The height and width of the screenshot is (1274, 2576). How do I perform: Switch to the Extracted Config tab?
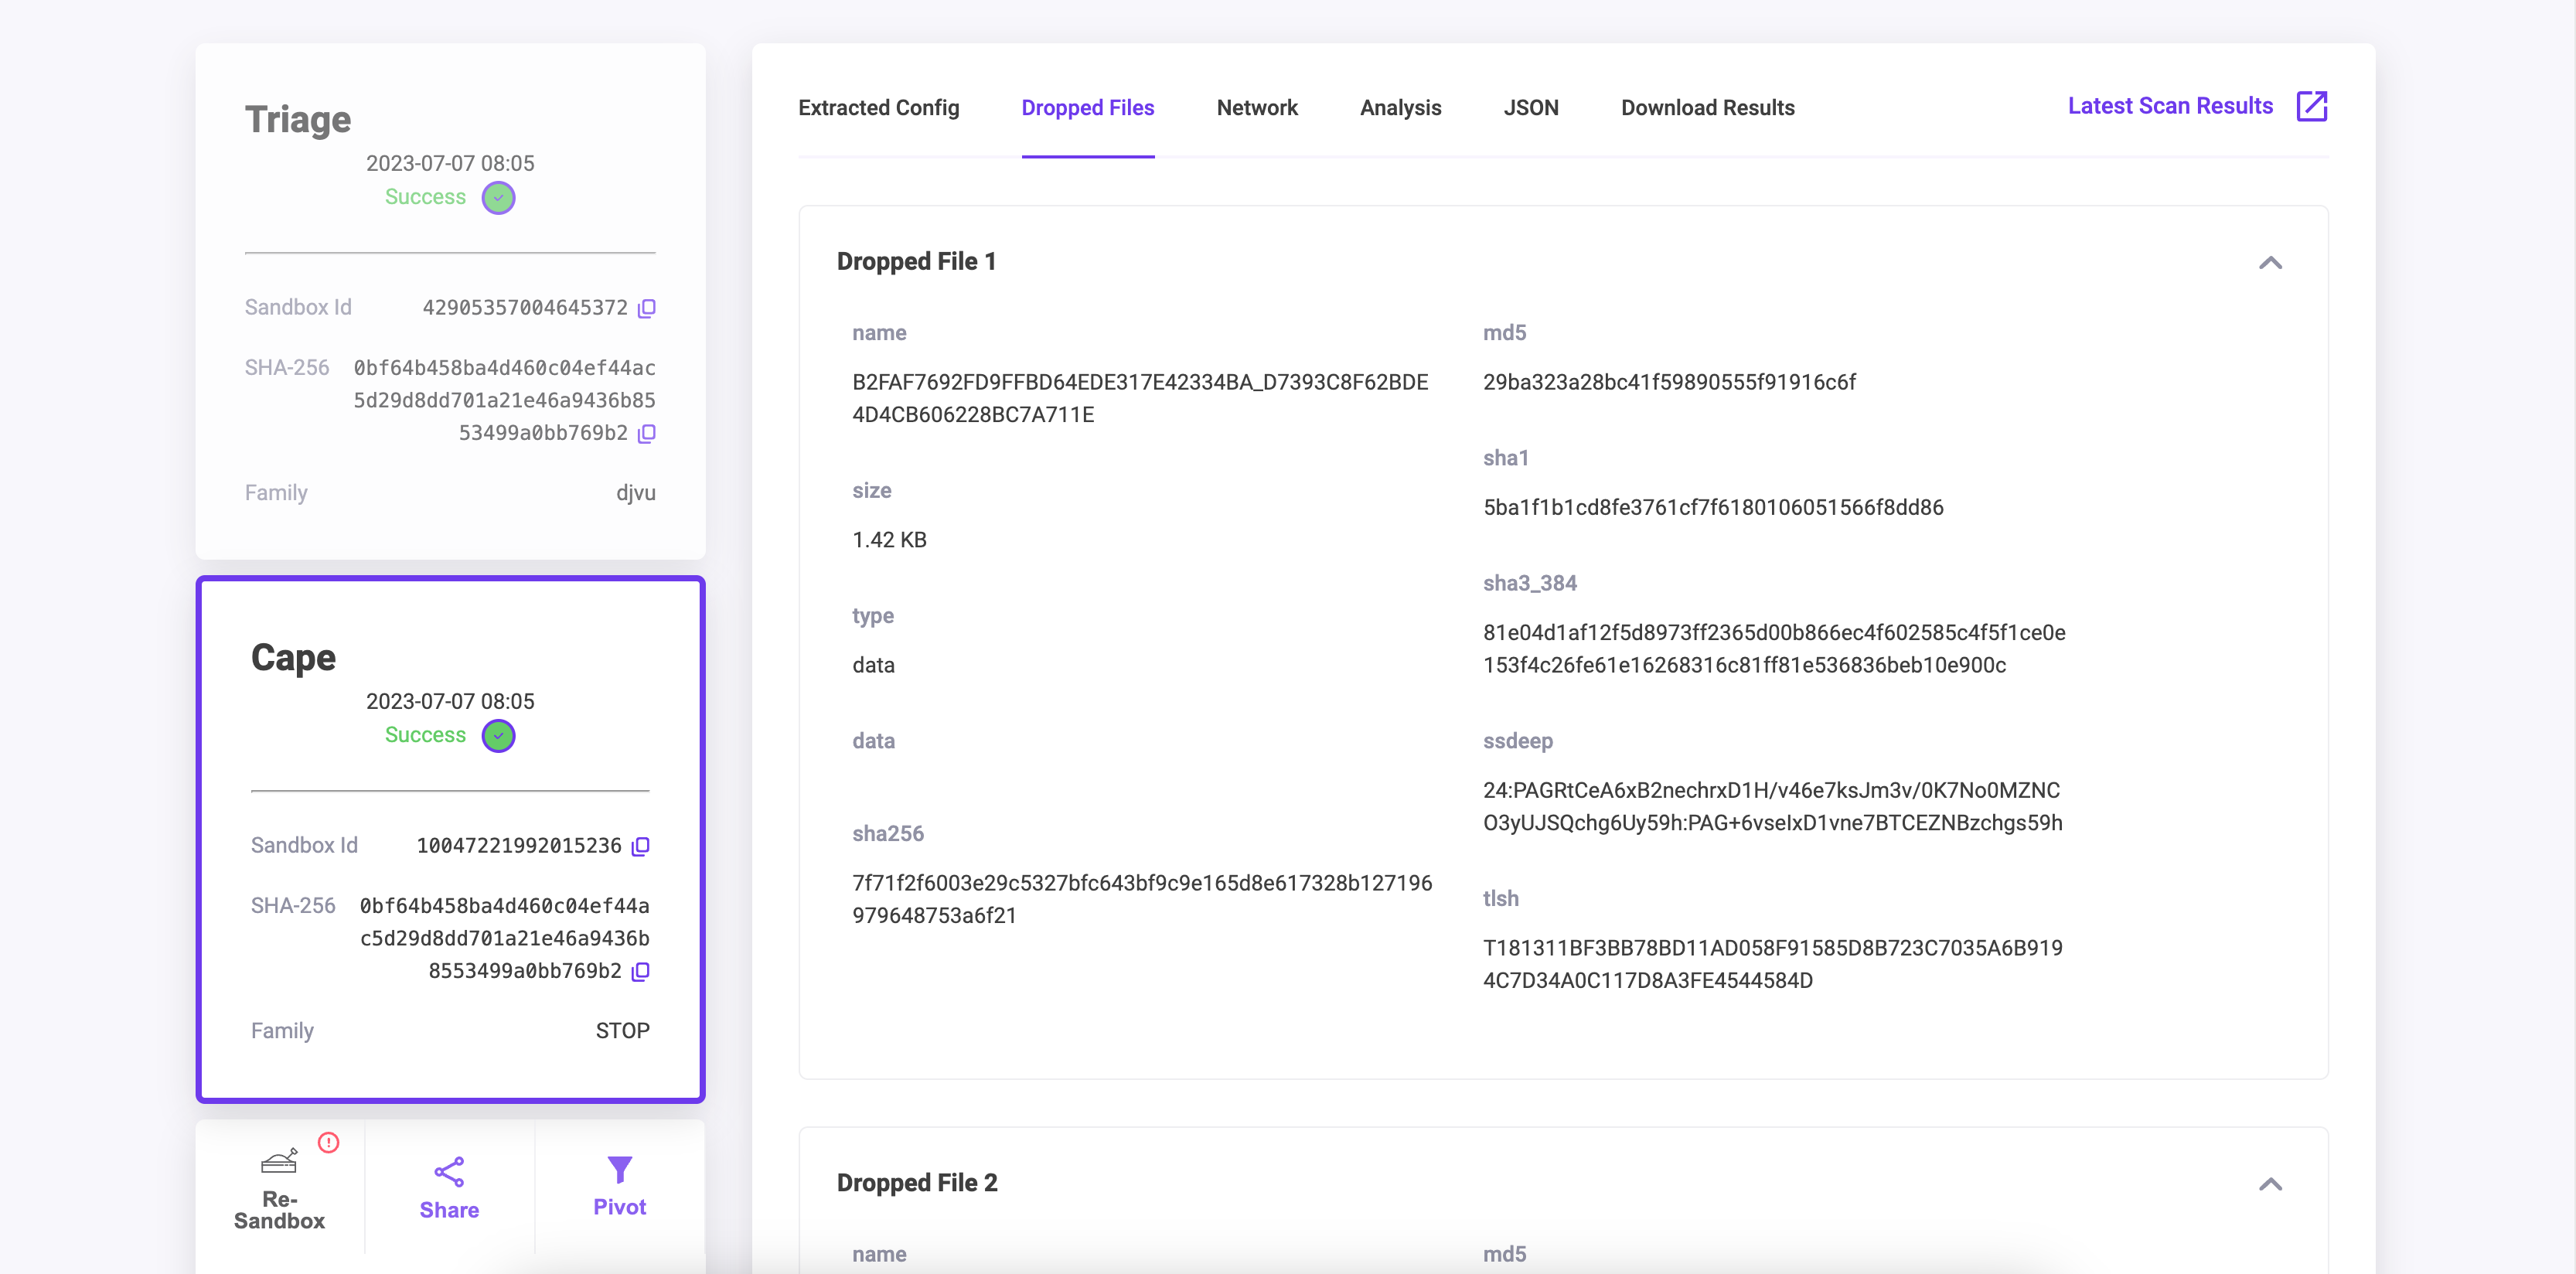coord(878,108)
